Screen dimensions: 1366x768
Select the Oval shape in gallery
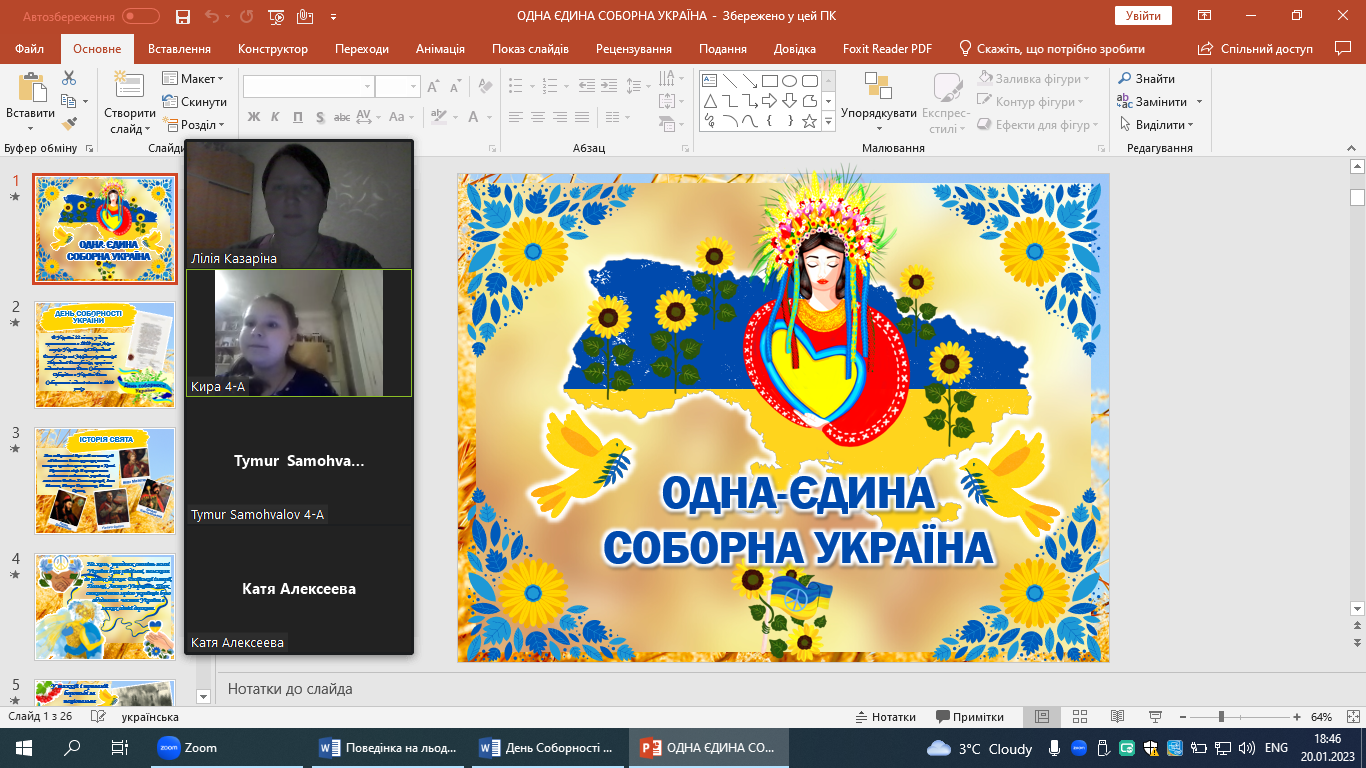(789, 81)
